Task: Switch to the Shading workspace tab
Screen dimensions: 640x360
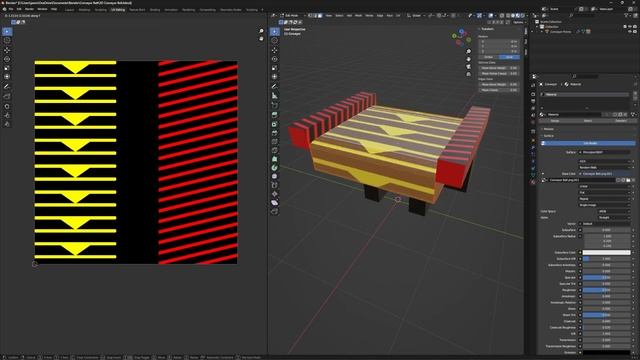Action: pyautogui.click(x=155, y=9)
